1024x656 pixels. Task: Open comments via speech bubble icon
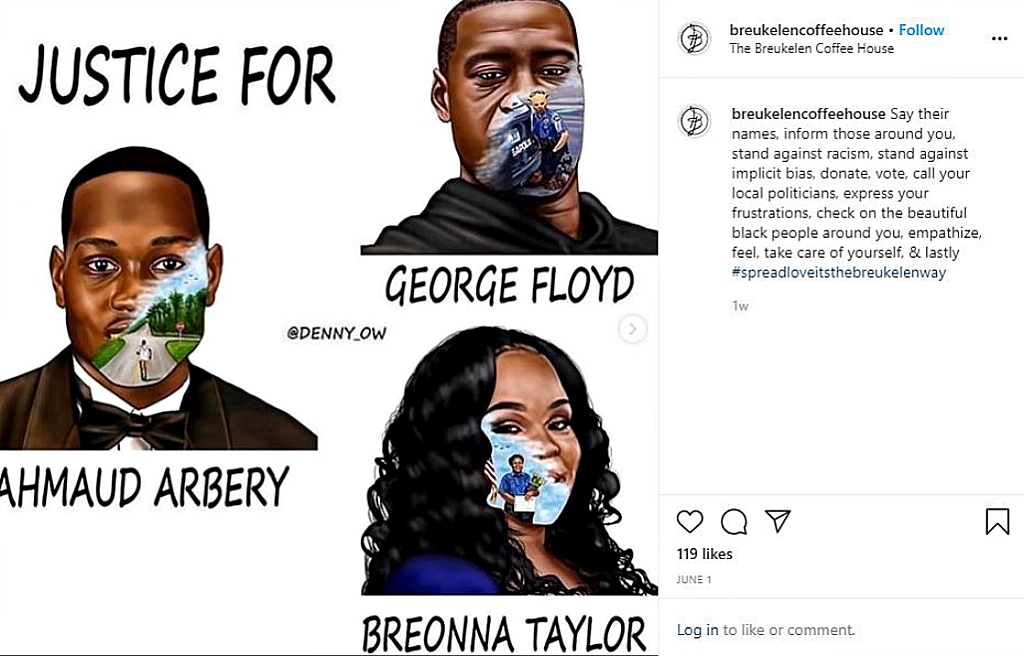coord(734,521)
